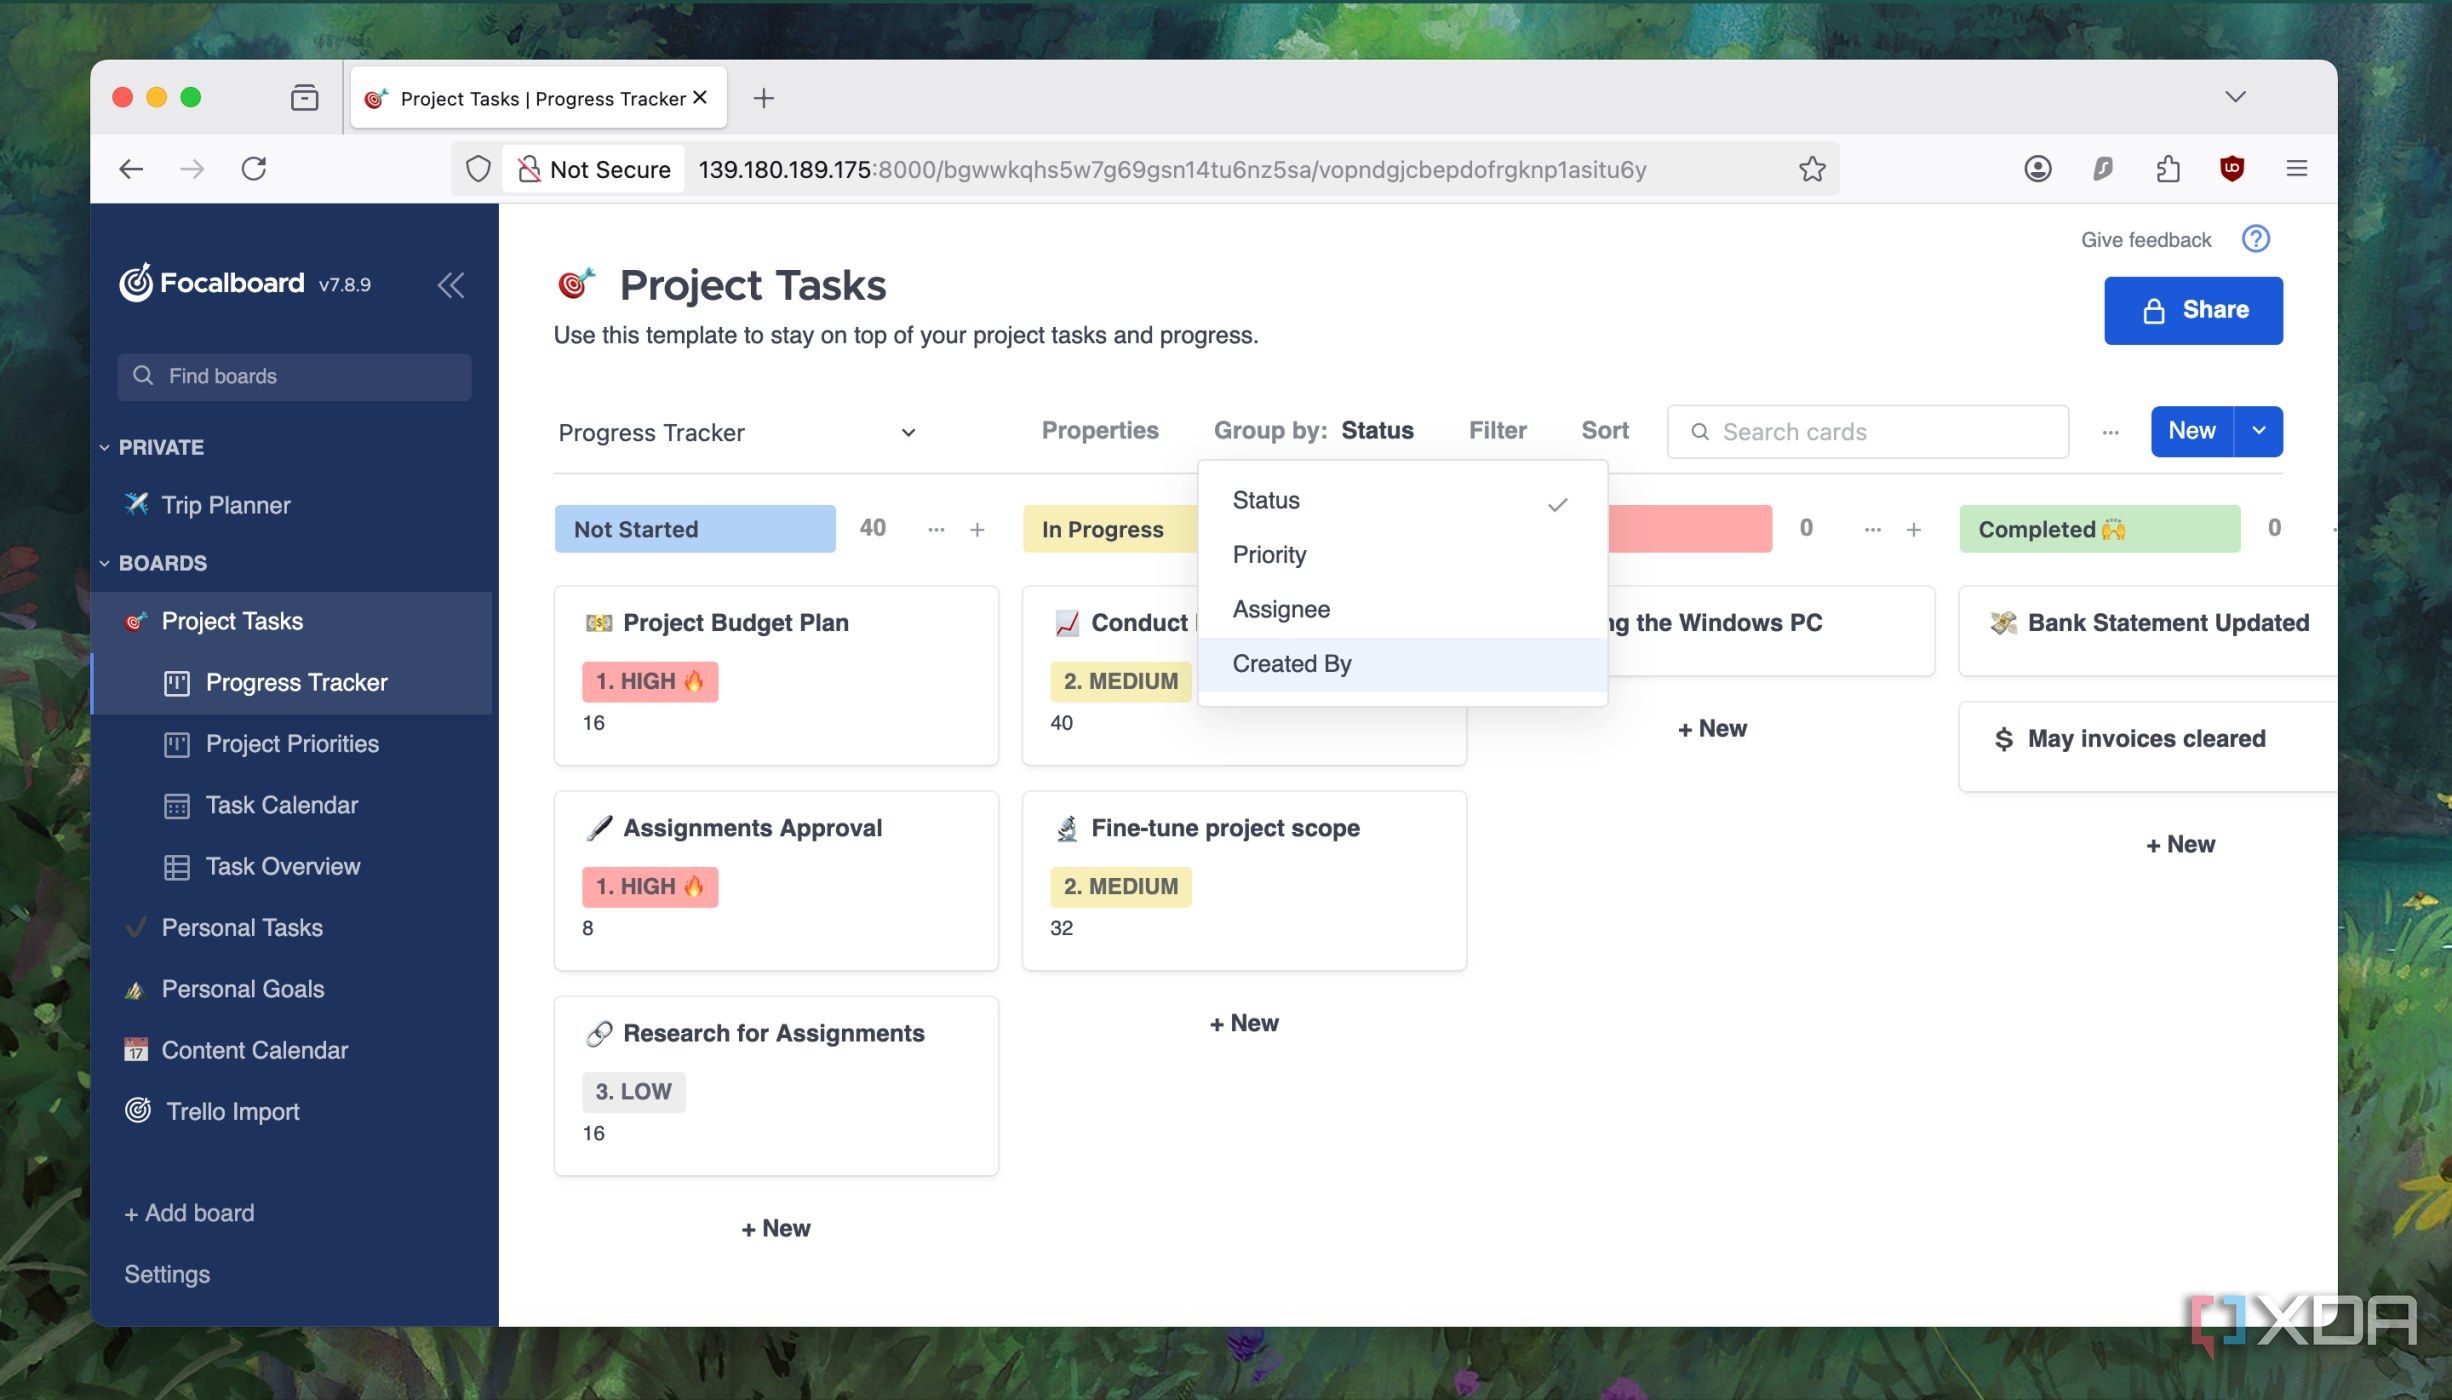This screenshot has width=2452, height=1400.
Task: Click Task Calendar view icon
Action: tap(176, 805)
